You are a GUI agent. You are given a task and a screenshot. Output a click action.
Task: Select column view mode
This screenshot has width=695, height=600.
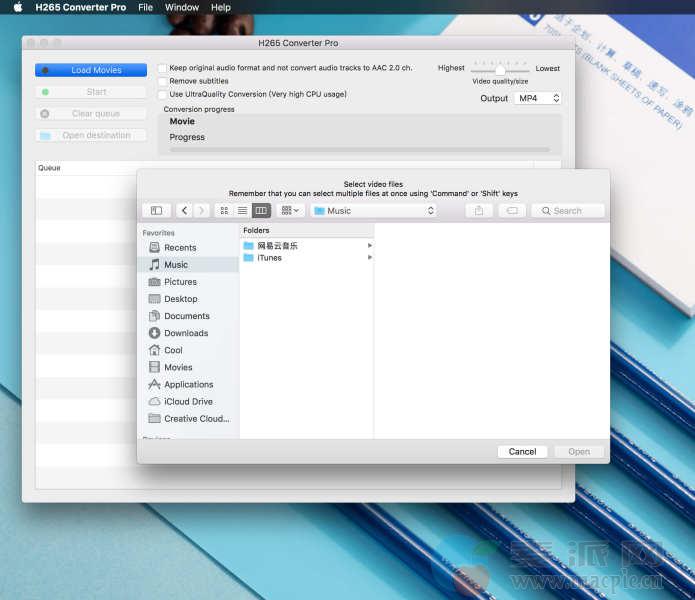(261, 211)
